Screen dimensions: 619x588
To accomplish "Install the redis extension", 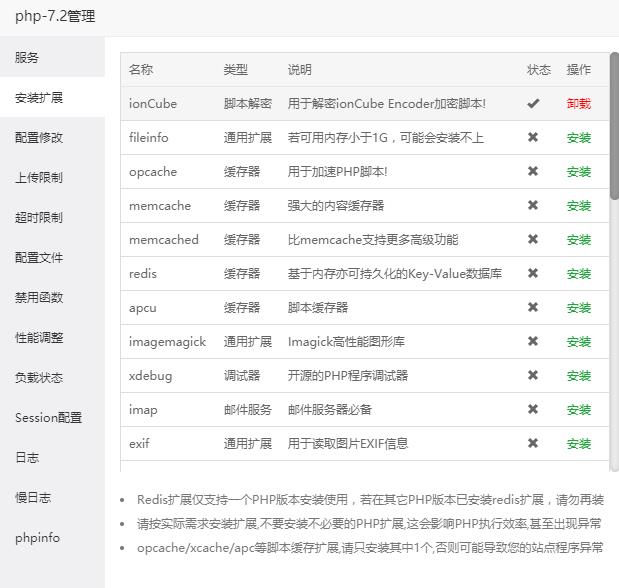I will coord(579,274).
